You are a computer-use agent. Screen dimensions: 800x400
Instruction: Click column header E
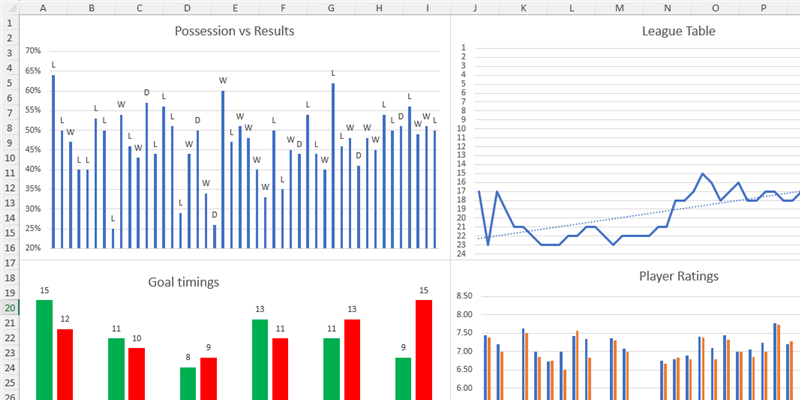[235, 8]
